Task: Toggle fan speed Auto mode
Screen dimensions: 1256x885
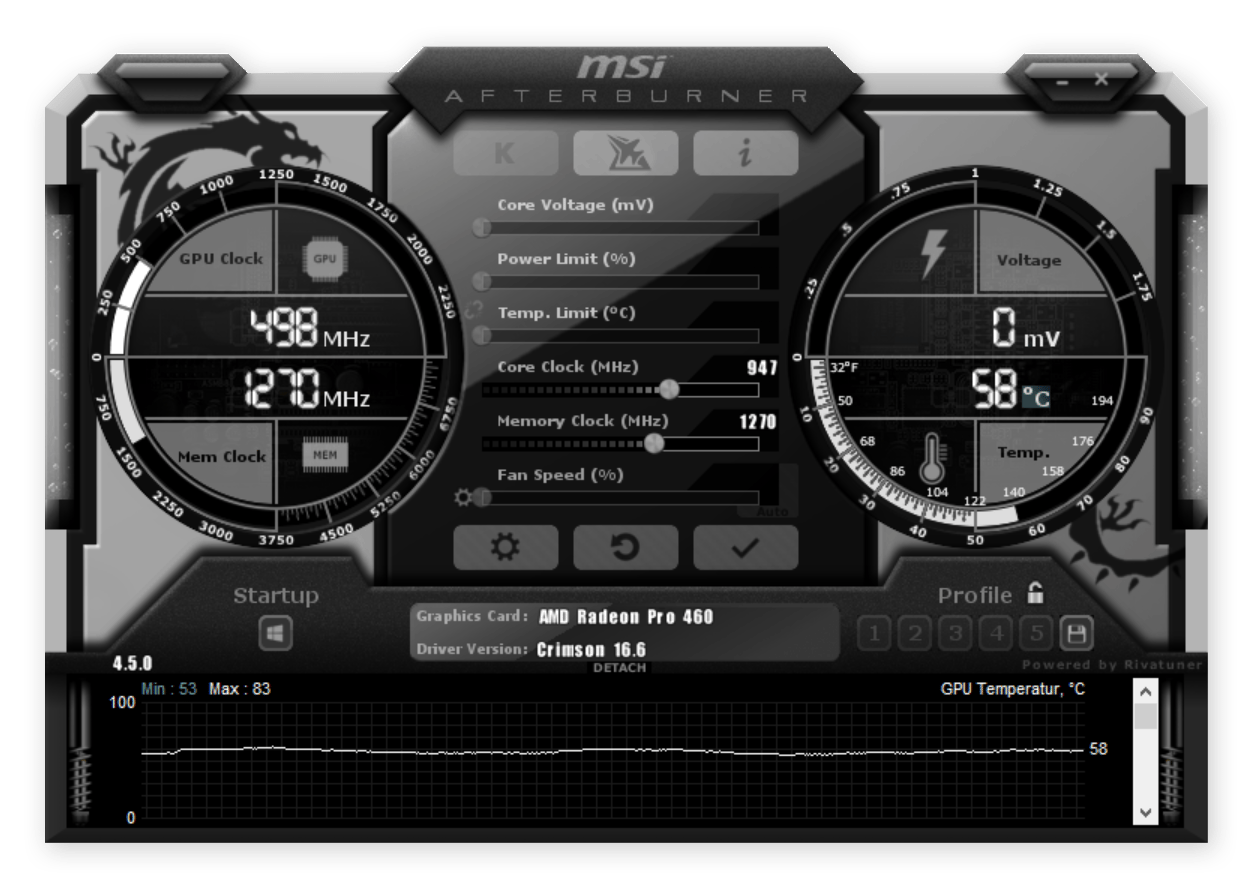Action: tap(772, 511)
